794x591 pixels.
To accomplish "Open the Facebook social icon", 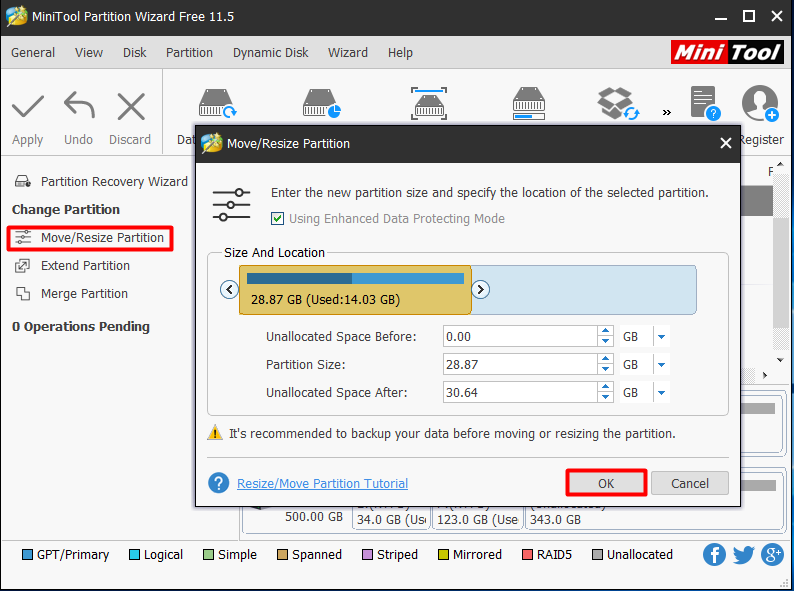I will click(714, 555).
